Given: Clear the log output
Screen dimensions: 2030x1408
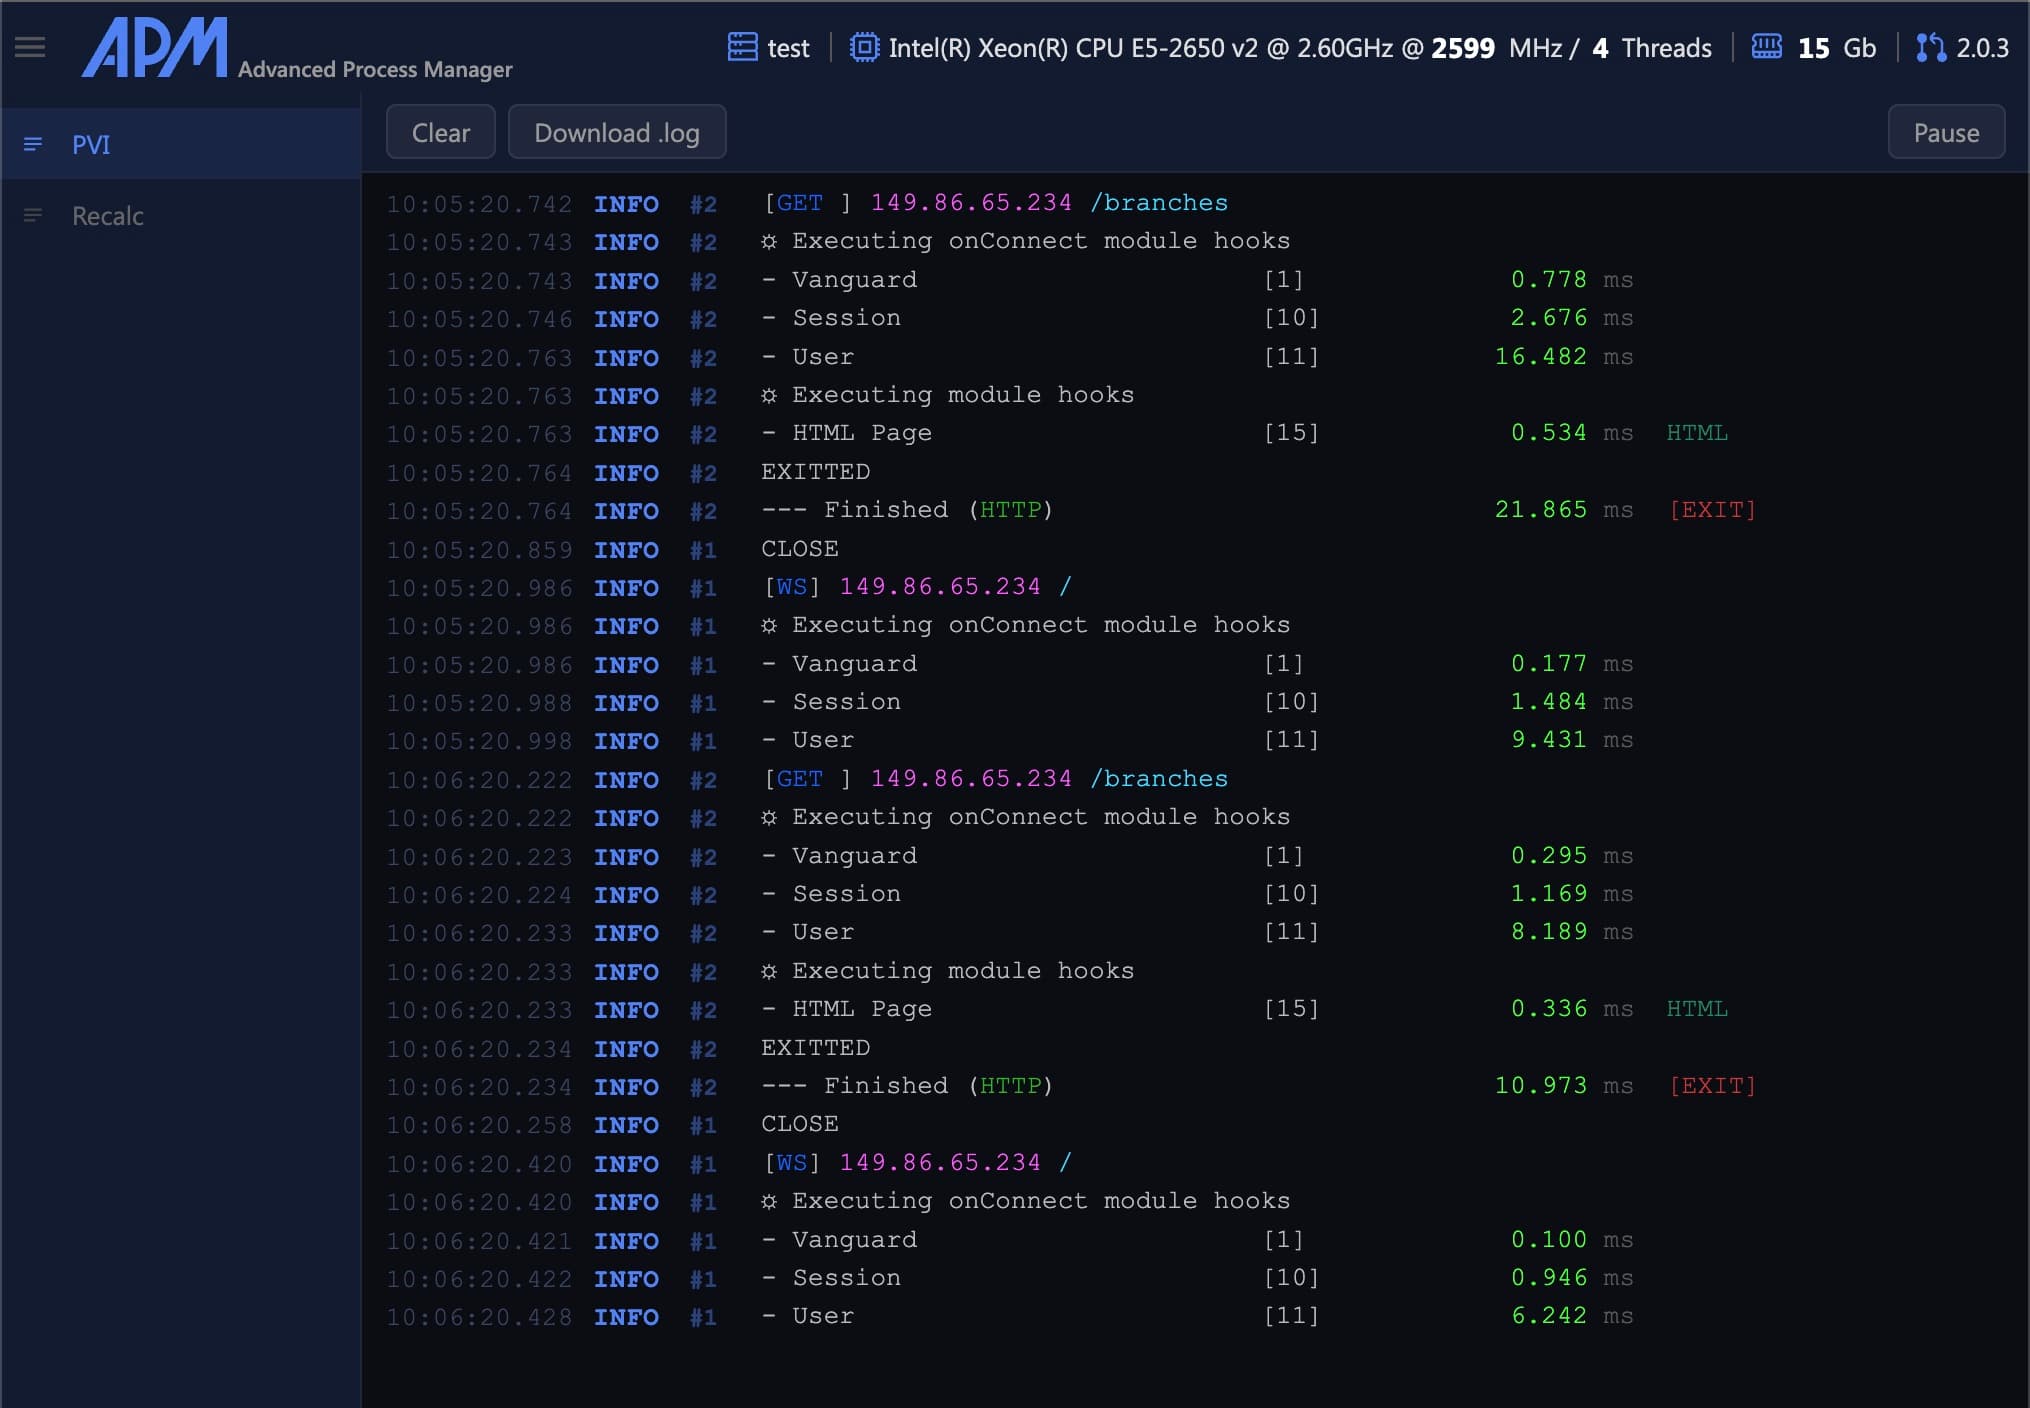Looking at the screenshot, I should [x=441, y=132].
